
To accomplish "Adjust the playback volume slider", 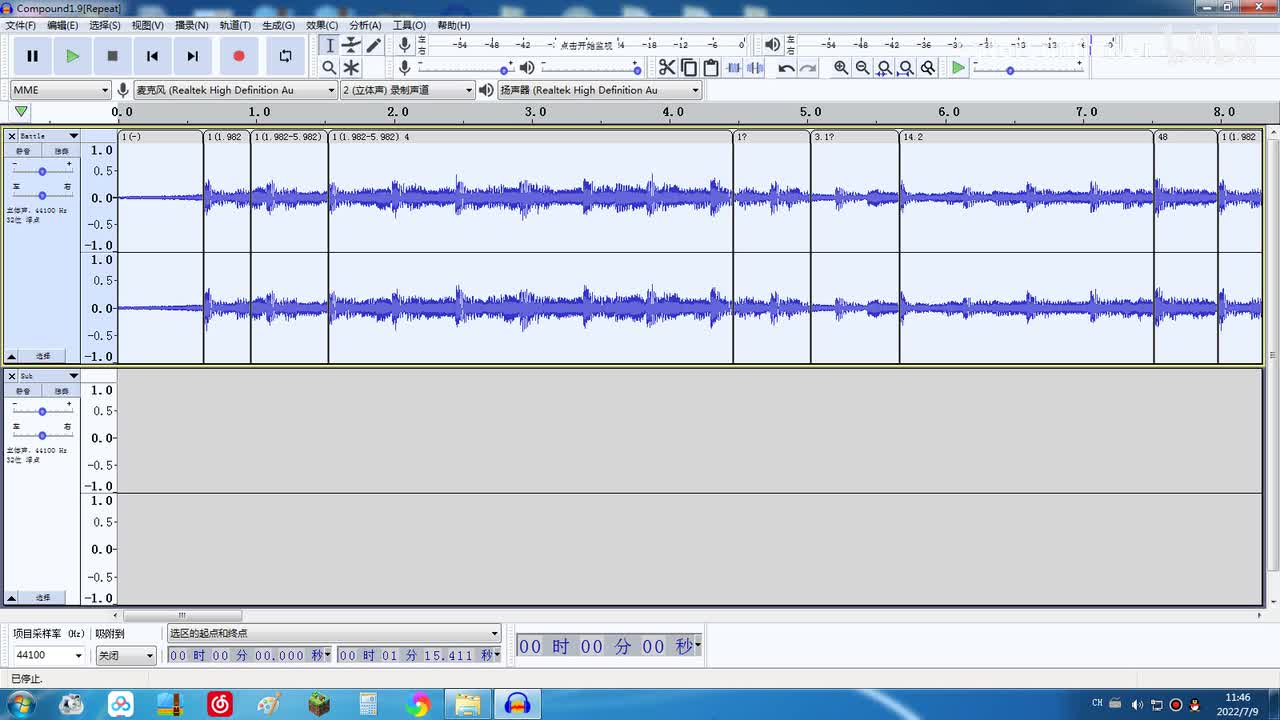I will [591, 69].
